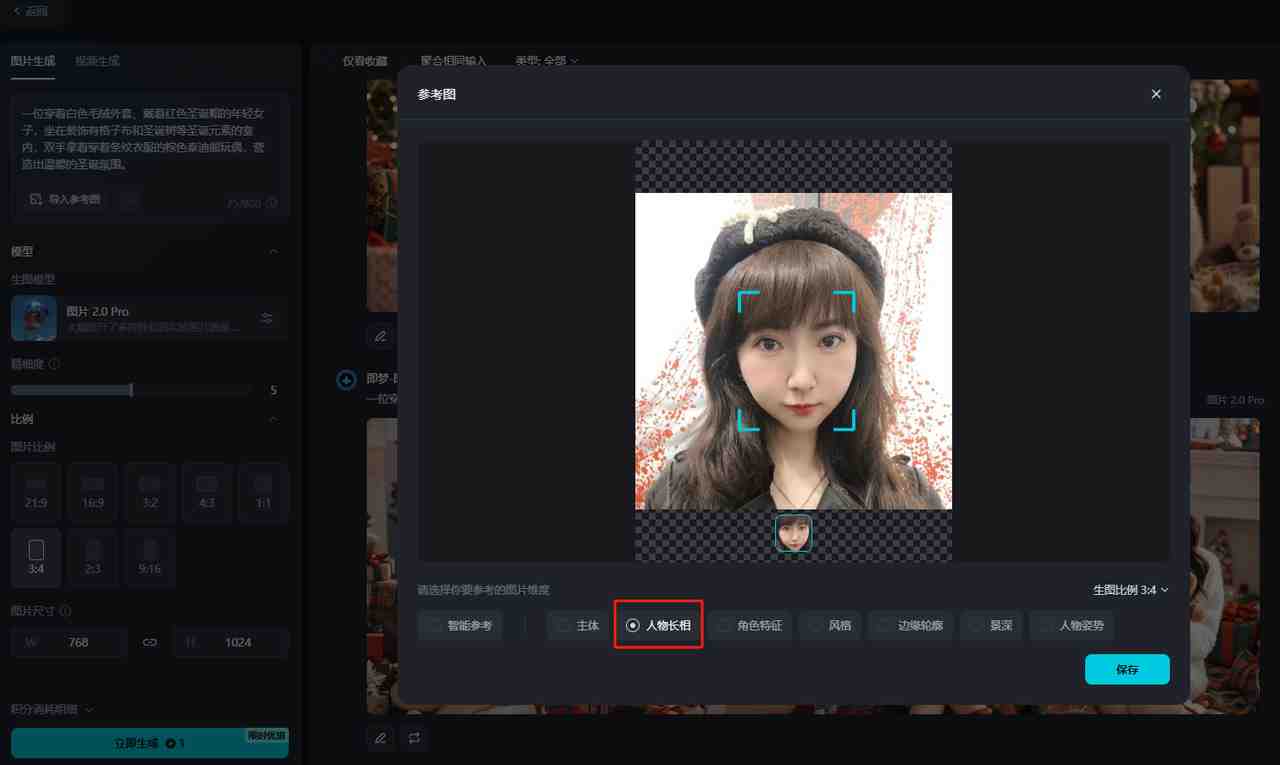Image resolution: width=1280 pixels, height=765 pixels.
Task: Click the bottom edit pencil icon
Action: (380, 738)
